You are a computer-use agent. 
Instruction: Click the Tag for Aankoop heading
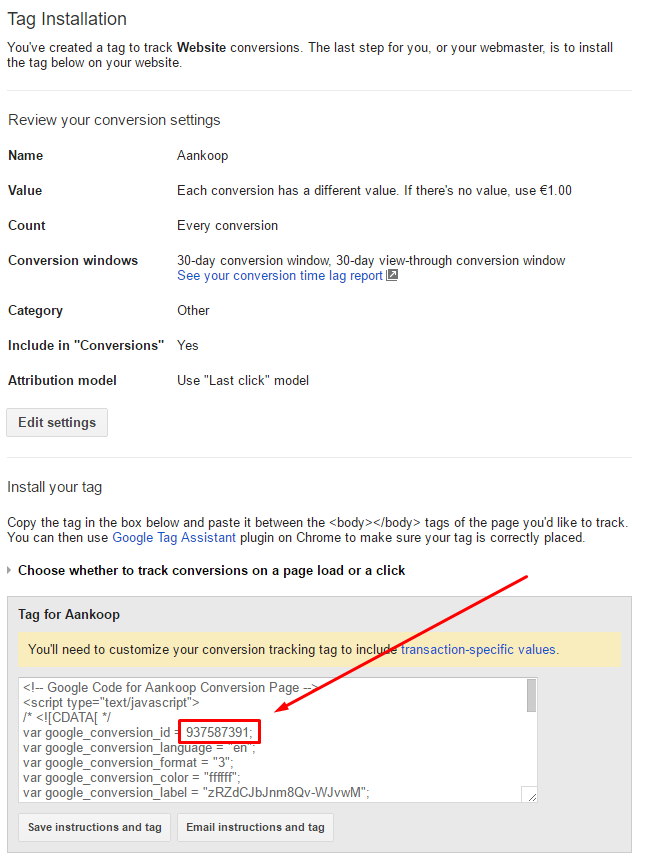[x=69, y=614]
